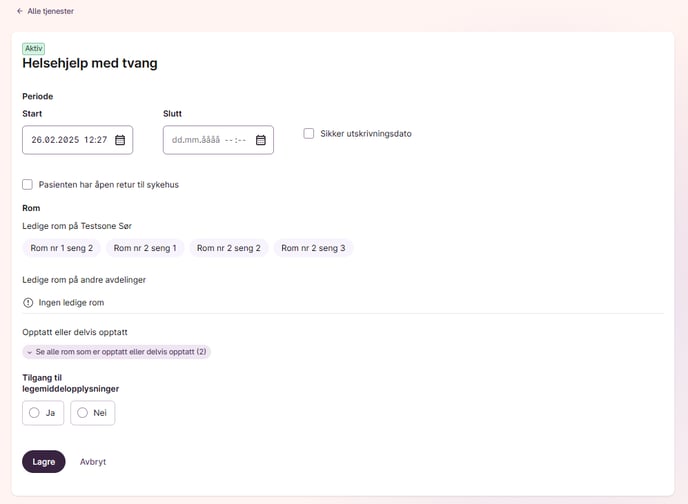
Task: Choose Rom nr 2 seng 3
Action: point(313,248)
